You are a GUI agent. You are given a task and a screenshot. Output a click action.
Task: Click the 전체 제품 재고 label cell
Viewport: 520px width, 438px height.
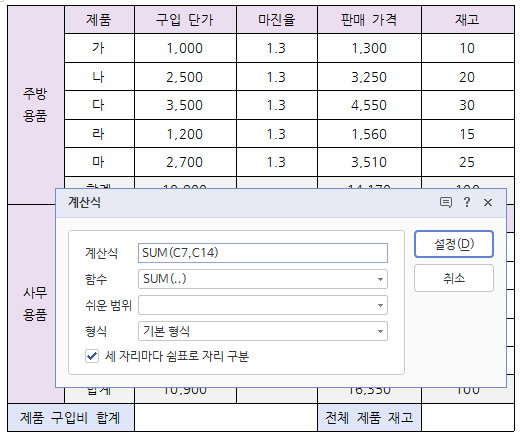(x=369, y=417)
